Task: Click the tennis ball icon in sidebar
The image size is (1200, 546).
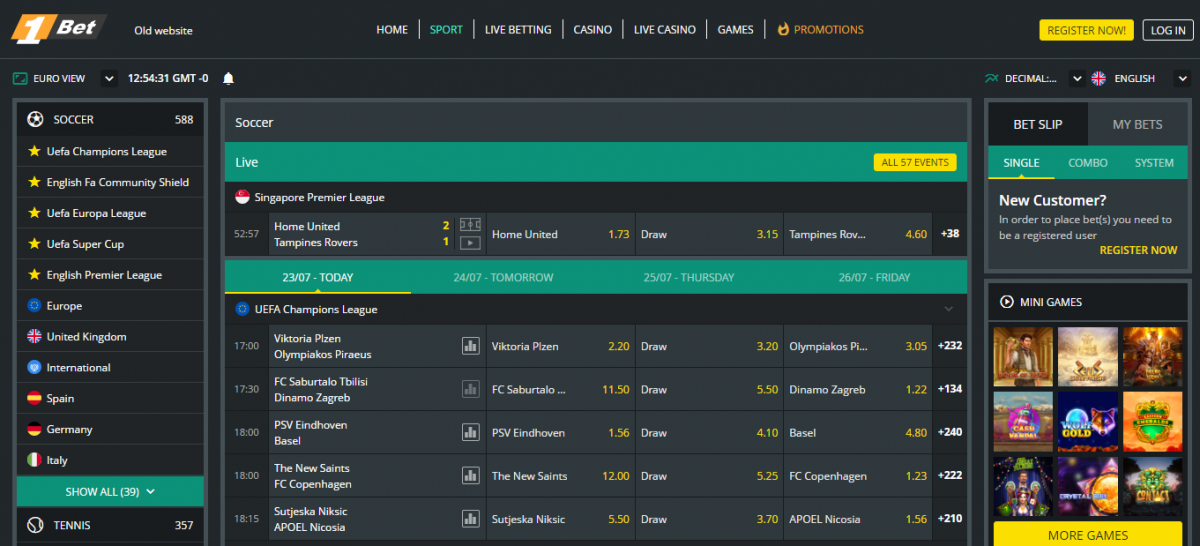Action: coord(36,525)
